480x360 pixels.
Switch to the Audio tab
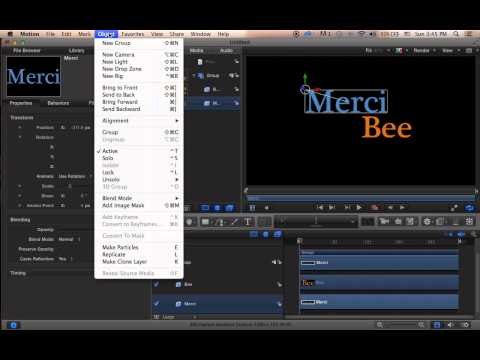point(226,50)
